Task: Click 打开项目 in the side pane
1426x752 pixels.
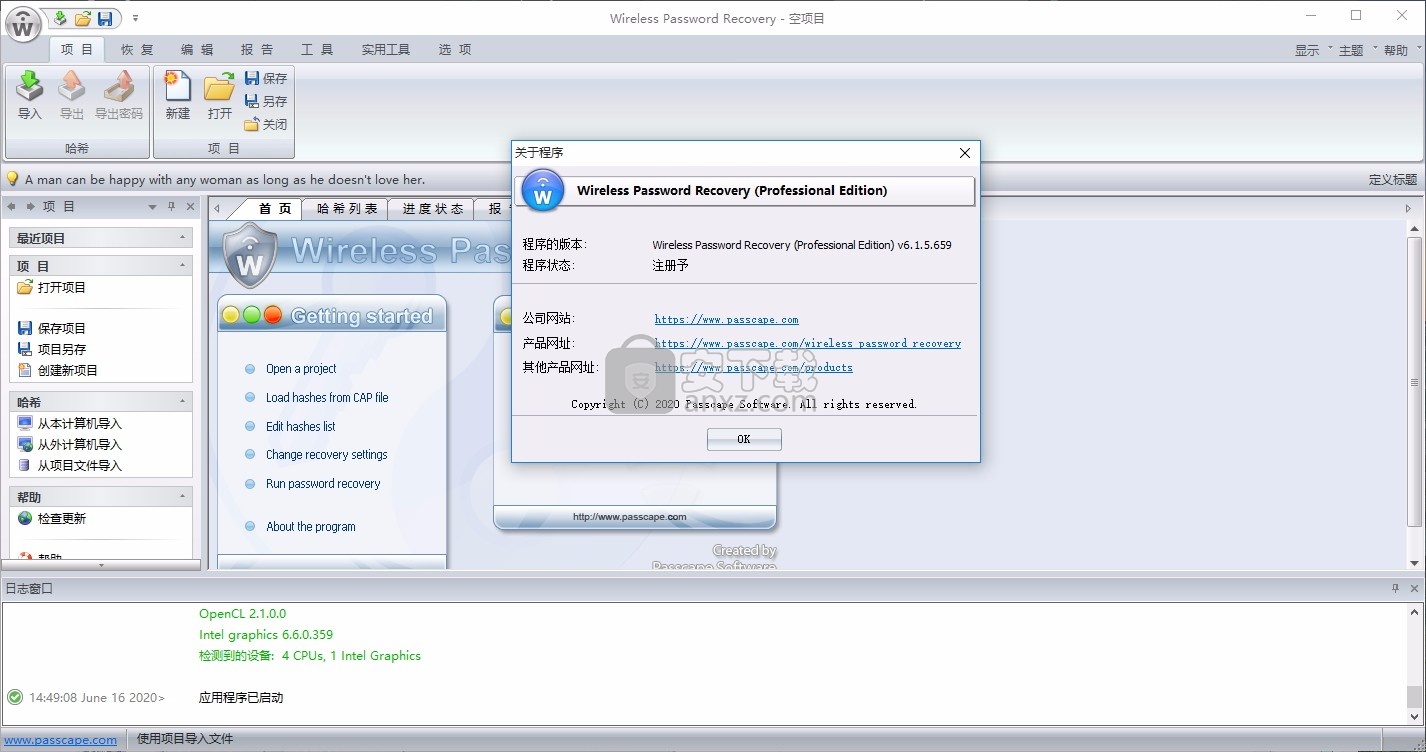Action: [x=52, y=287]
